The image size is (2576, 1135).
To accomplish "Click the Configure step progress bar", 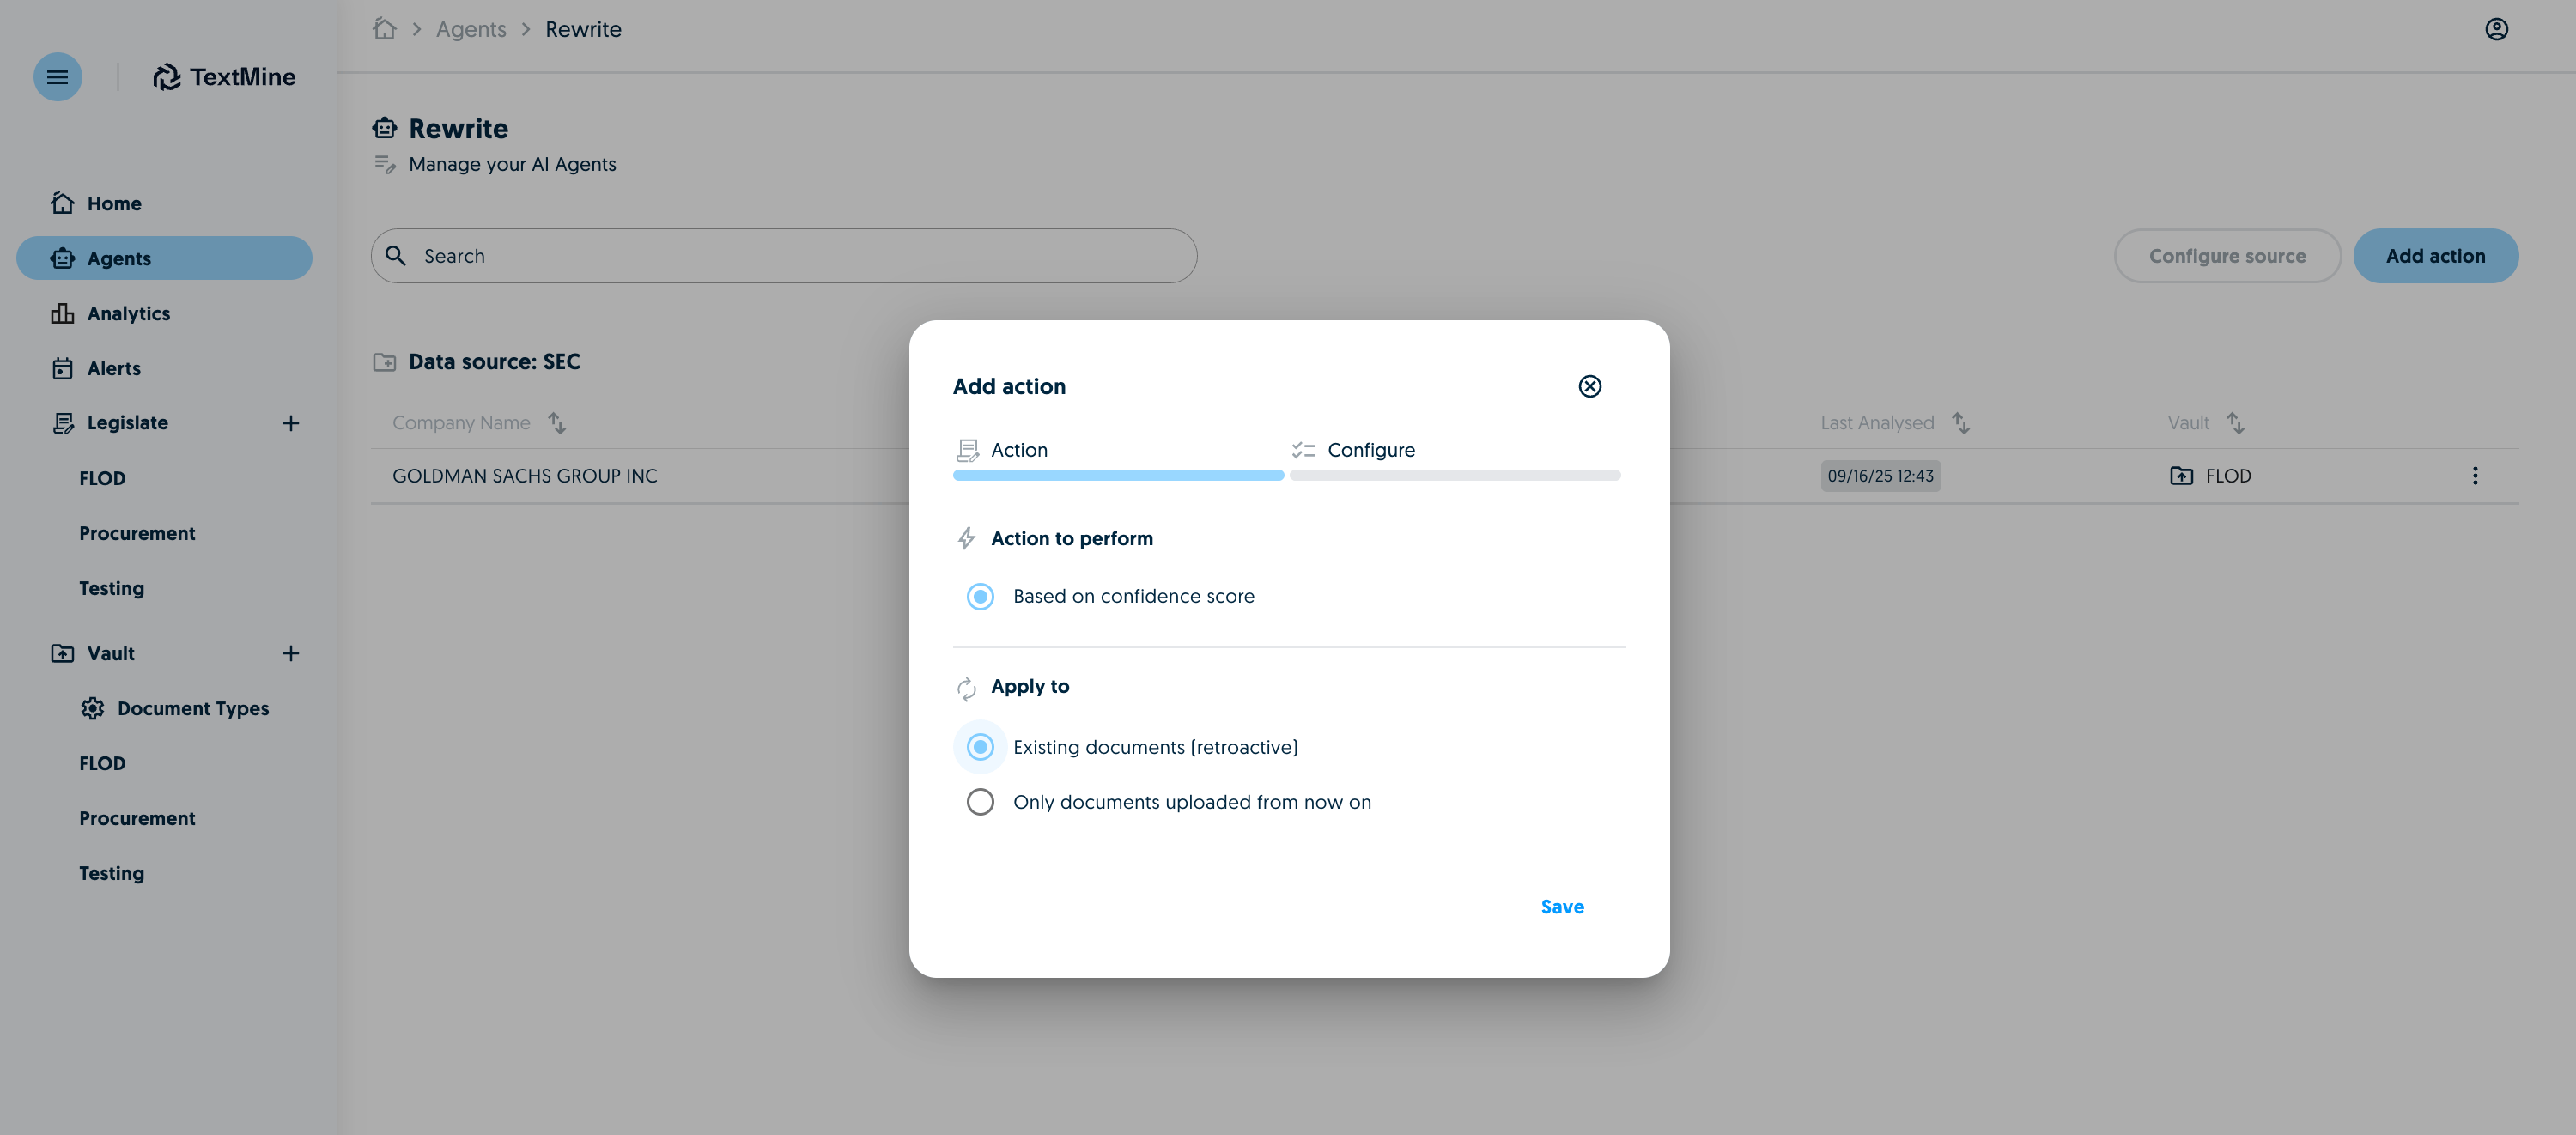I will pyautogui.click(x=1455, y=476).
